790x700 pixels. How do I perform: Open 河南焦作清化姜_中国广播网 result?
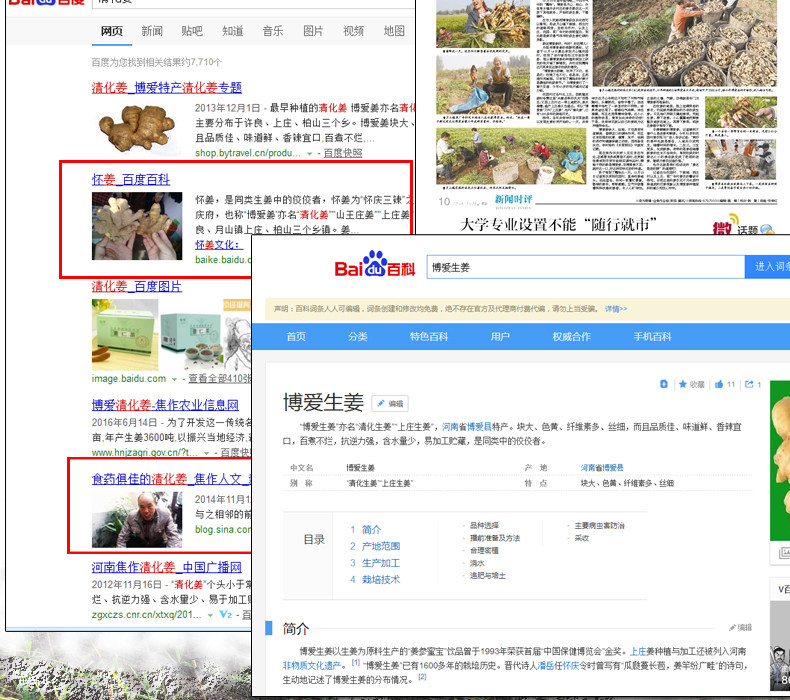point(167,567)
